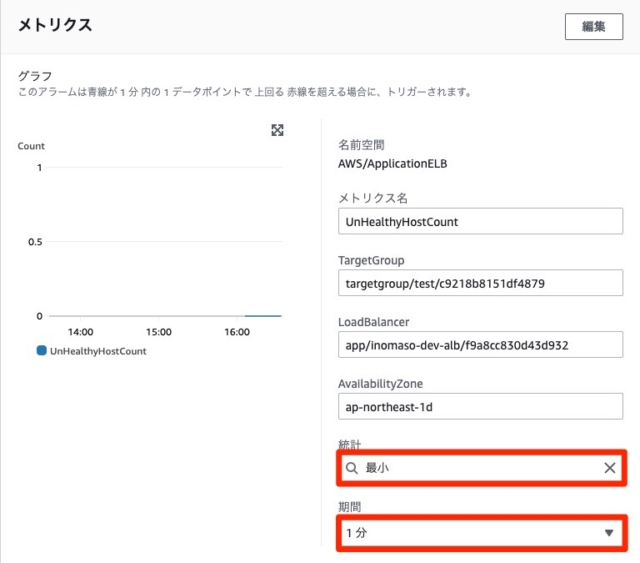The height and width of the screenshot is (563, 640).
Task: Click the 16:00 tick on graph axis
Action: coord(237,332)
